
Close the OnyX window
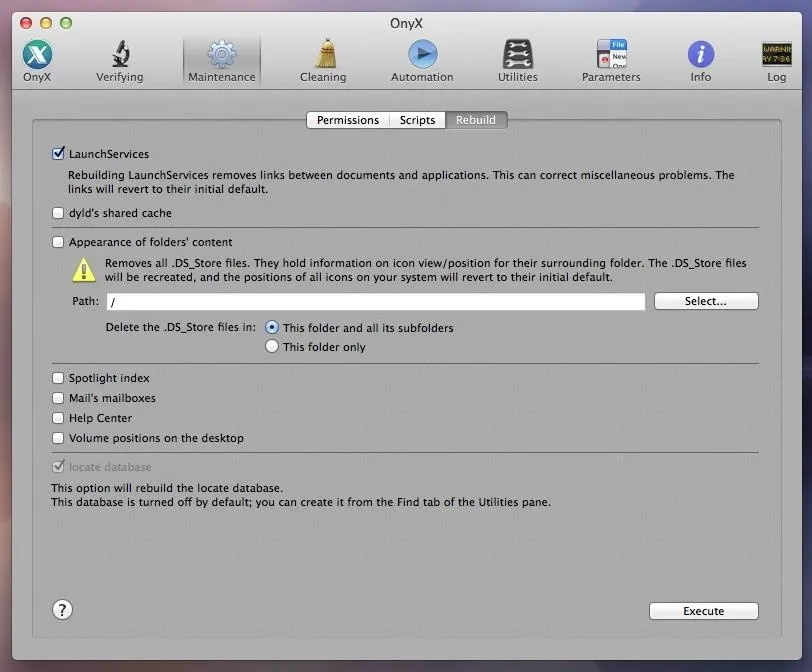click(x=26, y=23)
